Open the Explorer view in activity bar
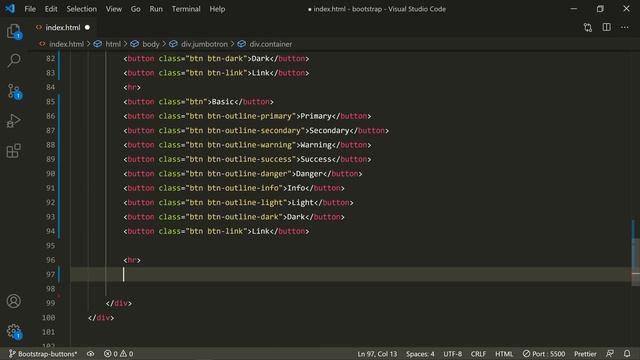This screenshot has width=640, height=360. pos(14,31)
